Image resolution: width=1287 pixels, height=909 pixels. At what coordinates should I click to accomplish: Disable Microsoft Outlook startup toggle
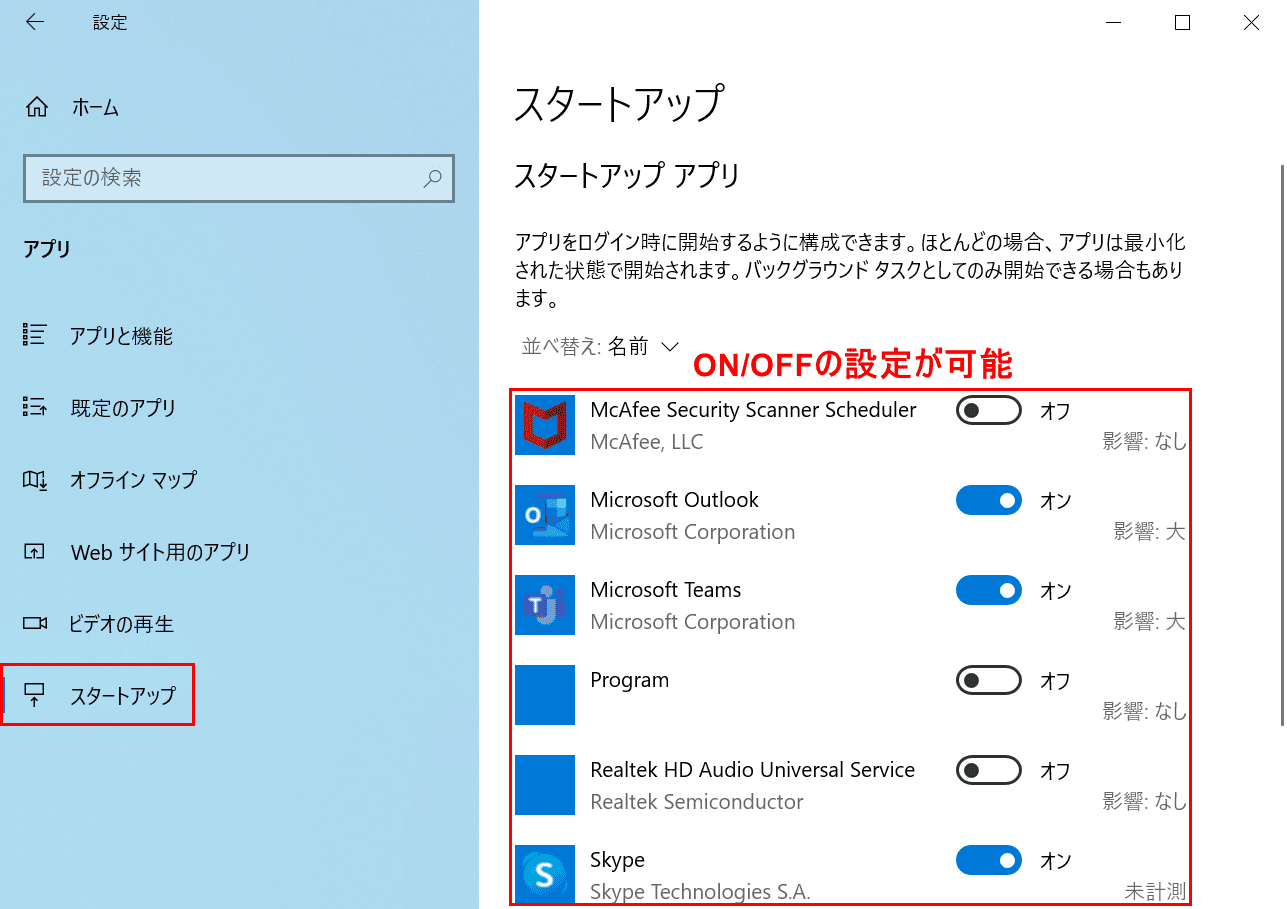[x=988, y=500]
